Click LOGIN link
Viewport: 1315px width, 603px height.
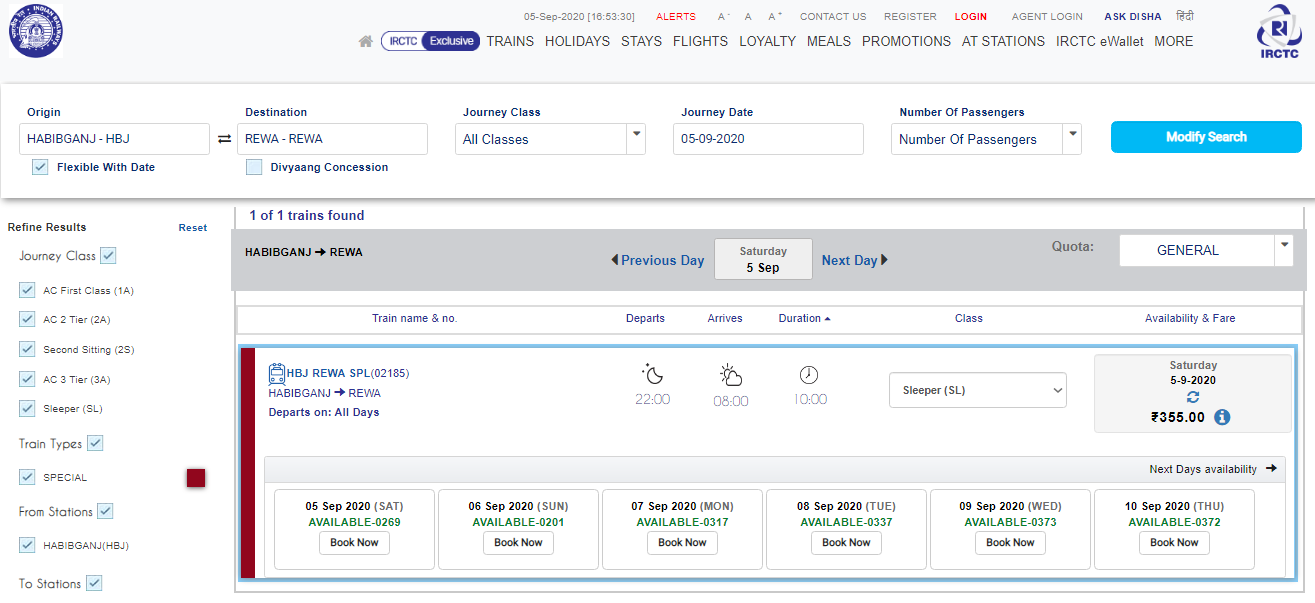[x=970, y=17]
